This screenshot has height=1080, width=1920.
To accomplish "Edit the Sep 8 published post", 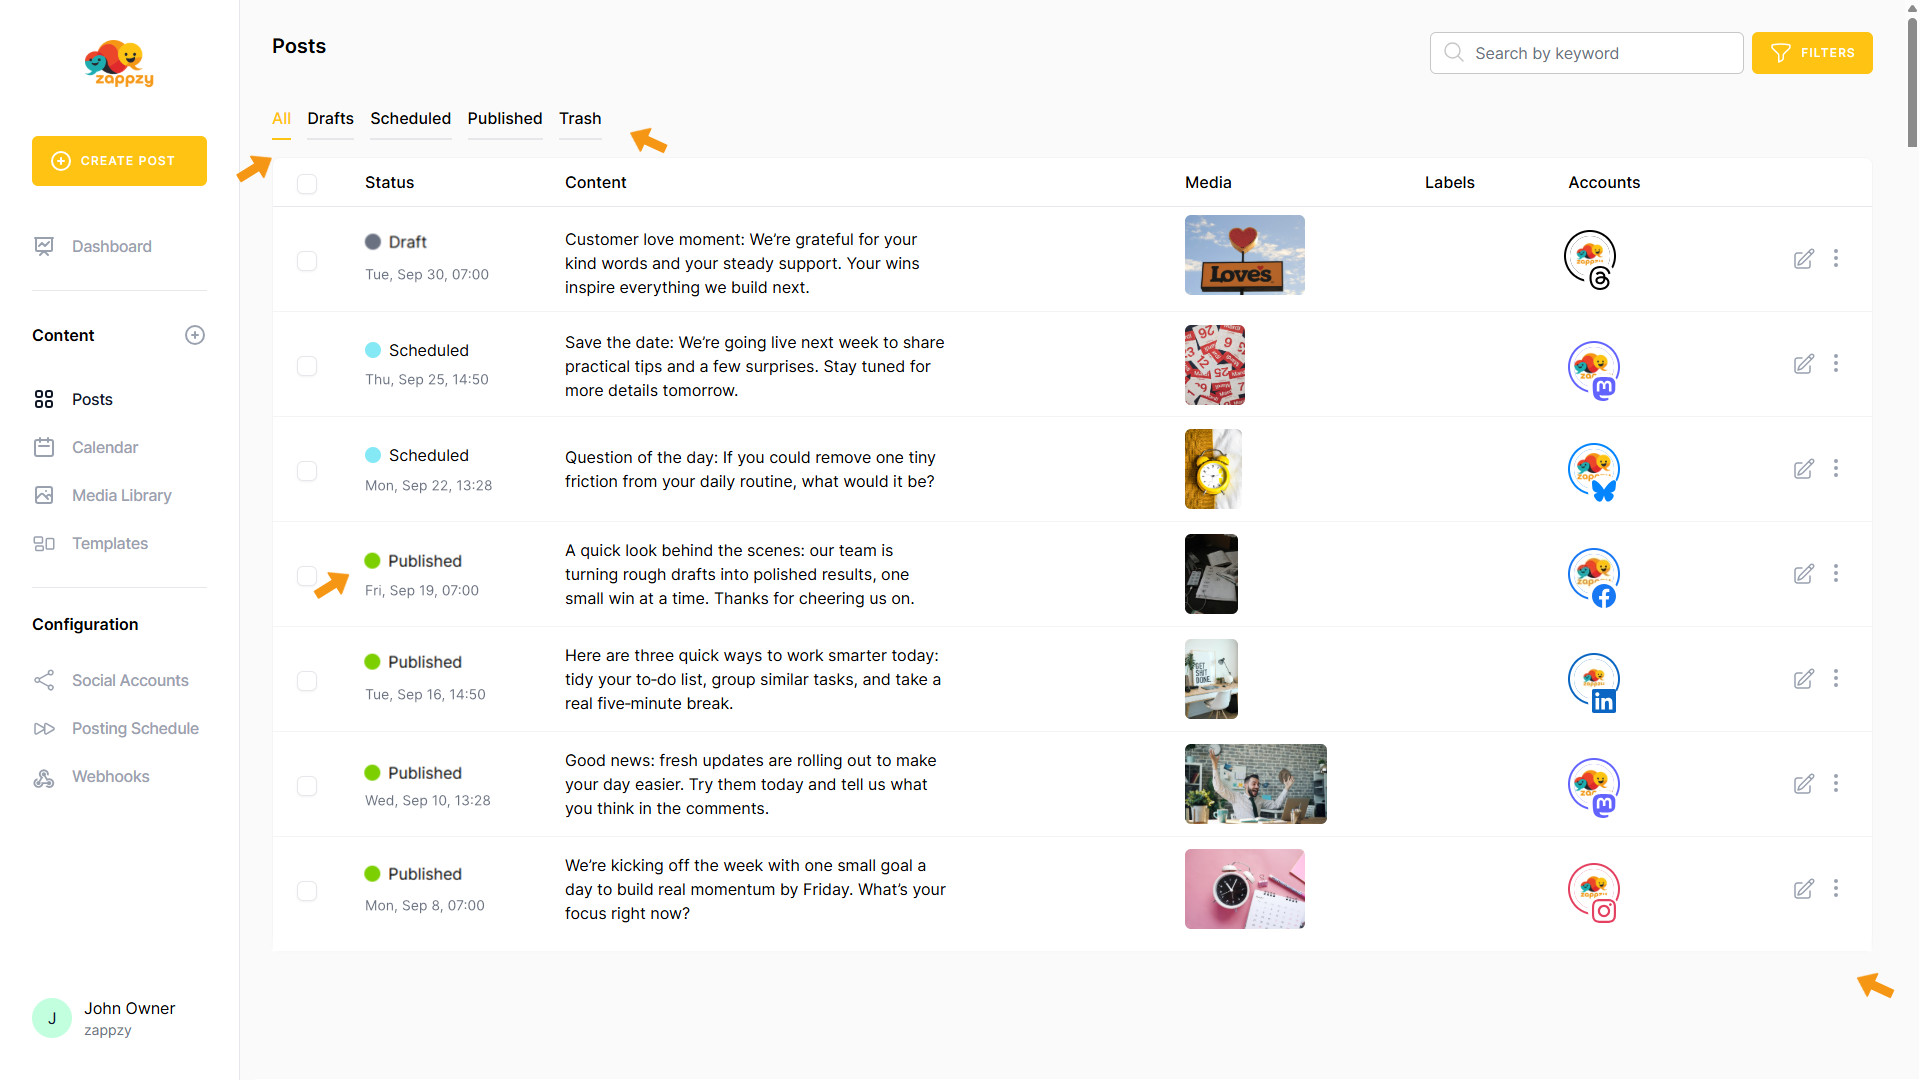I will coord(1803,889).
